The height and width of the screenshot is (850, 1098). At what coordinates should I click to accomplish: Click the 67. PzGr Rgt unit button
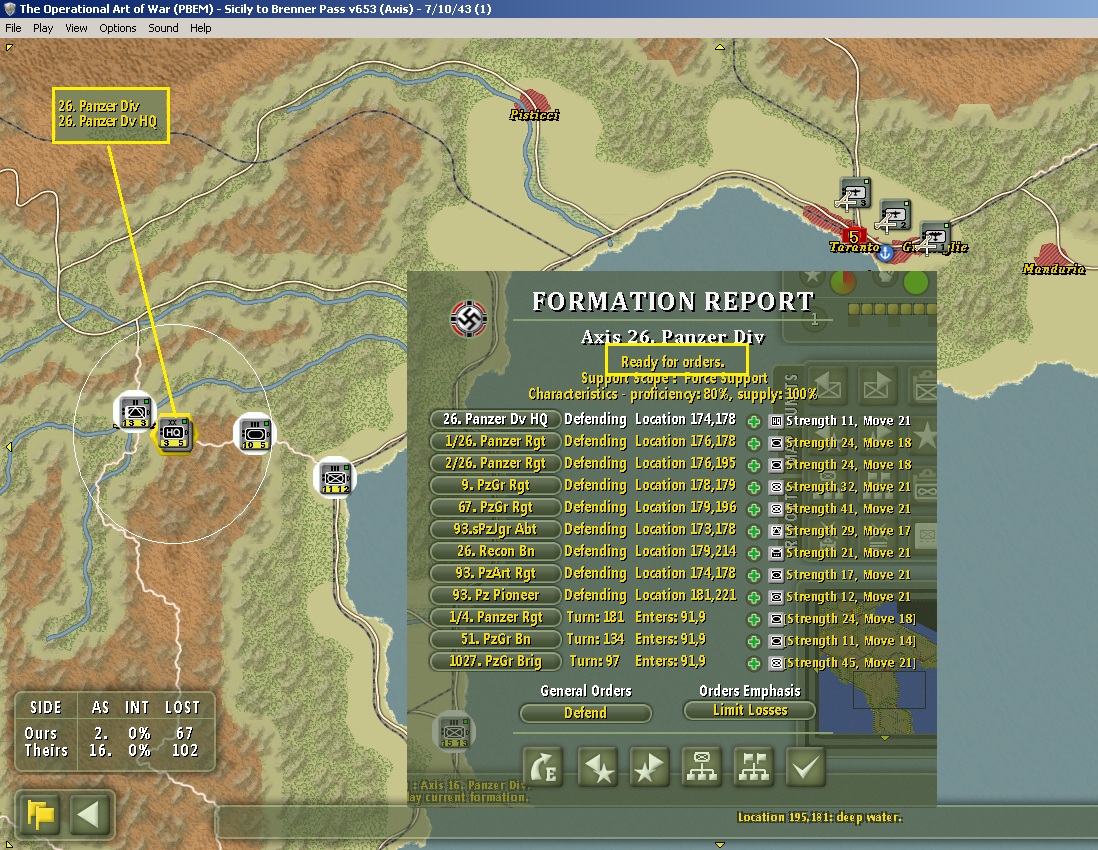pos(495,507)
